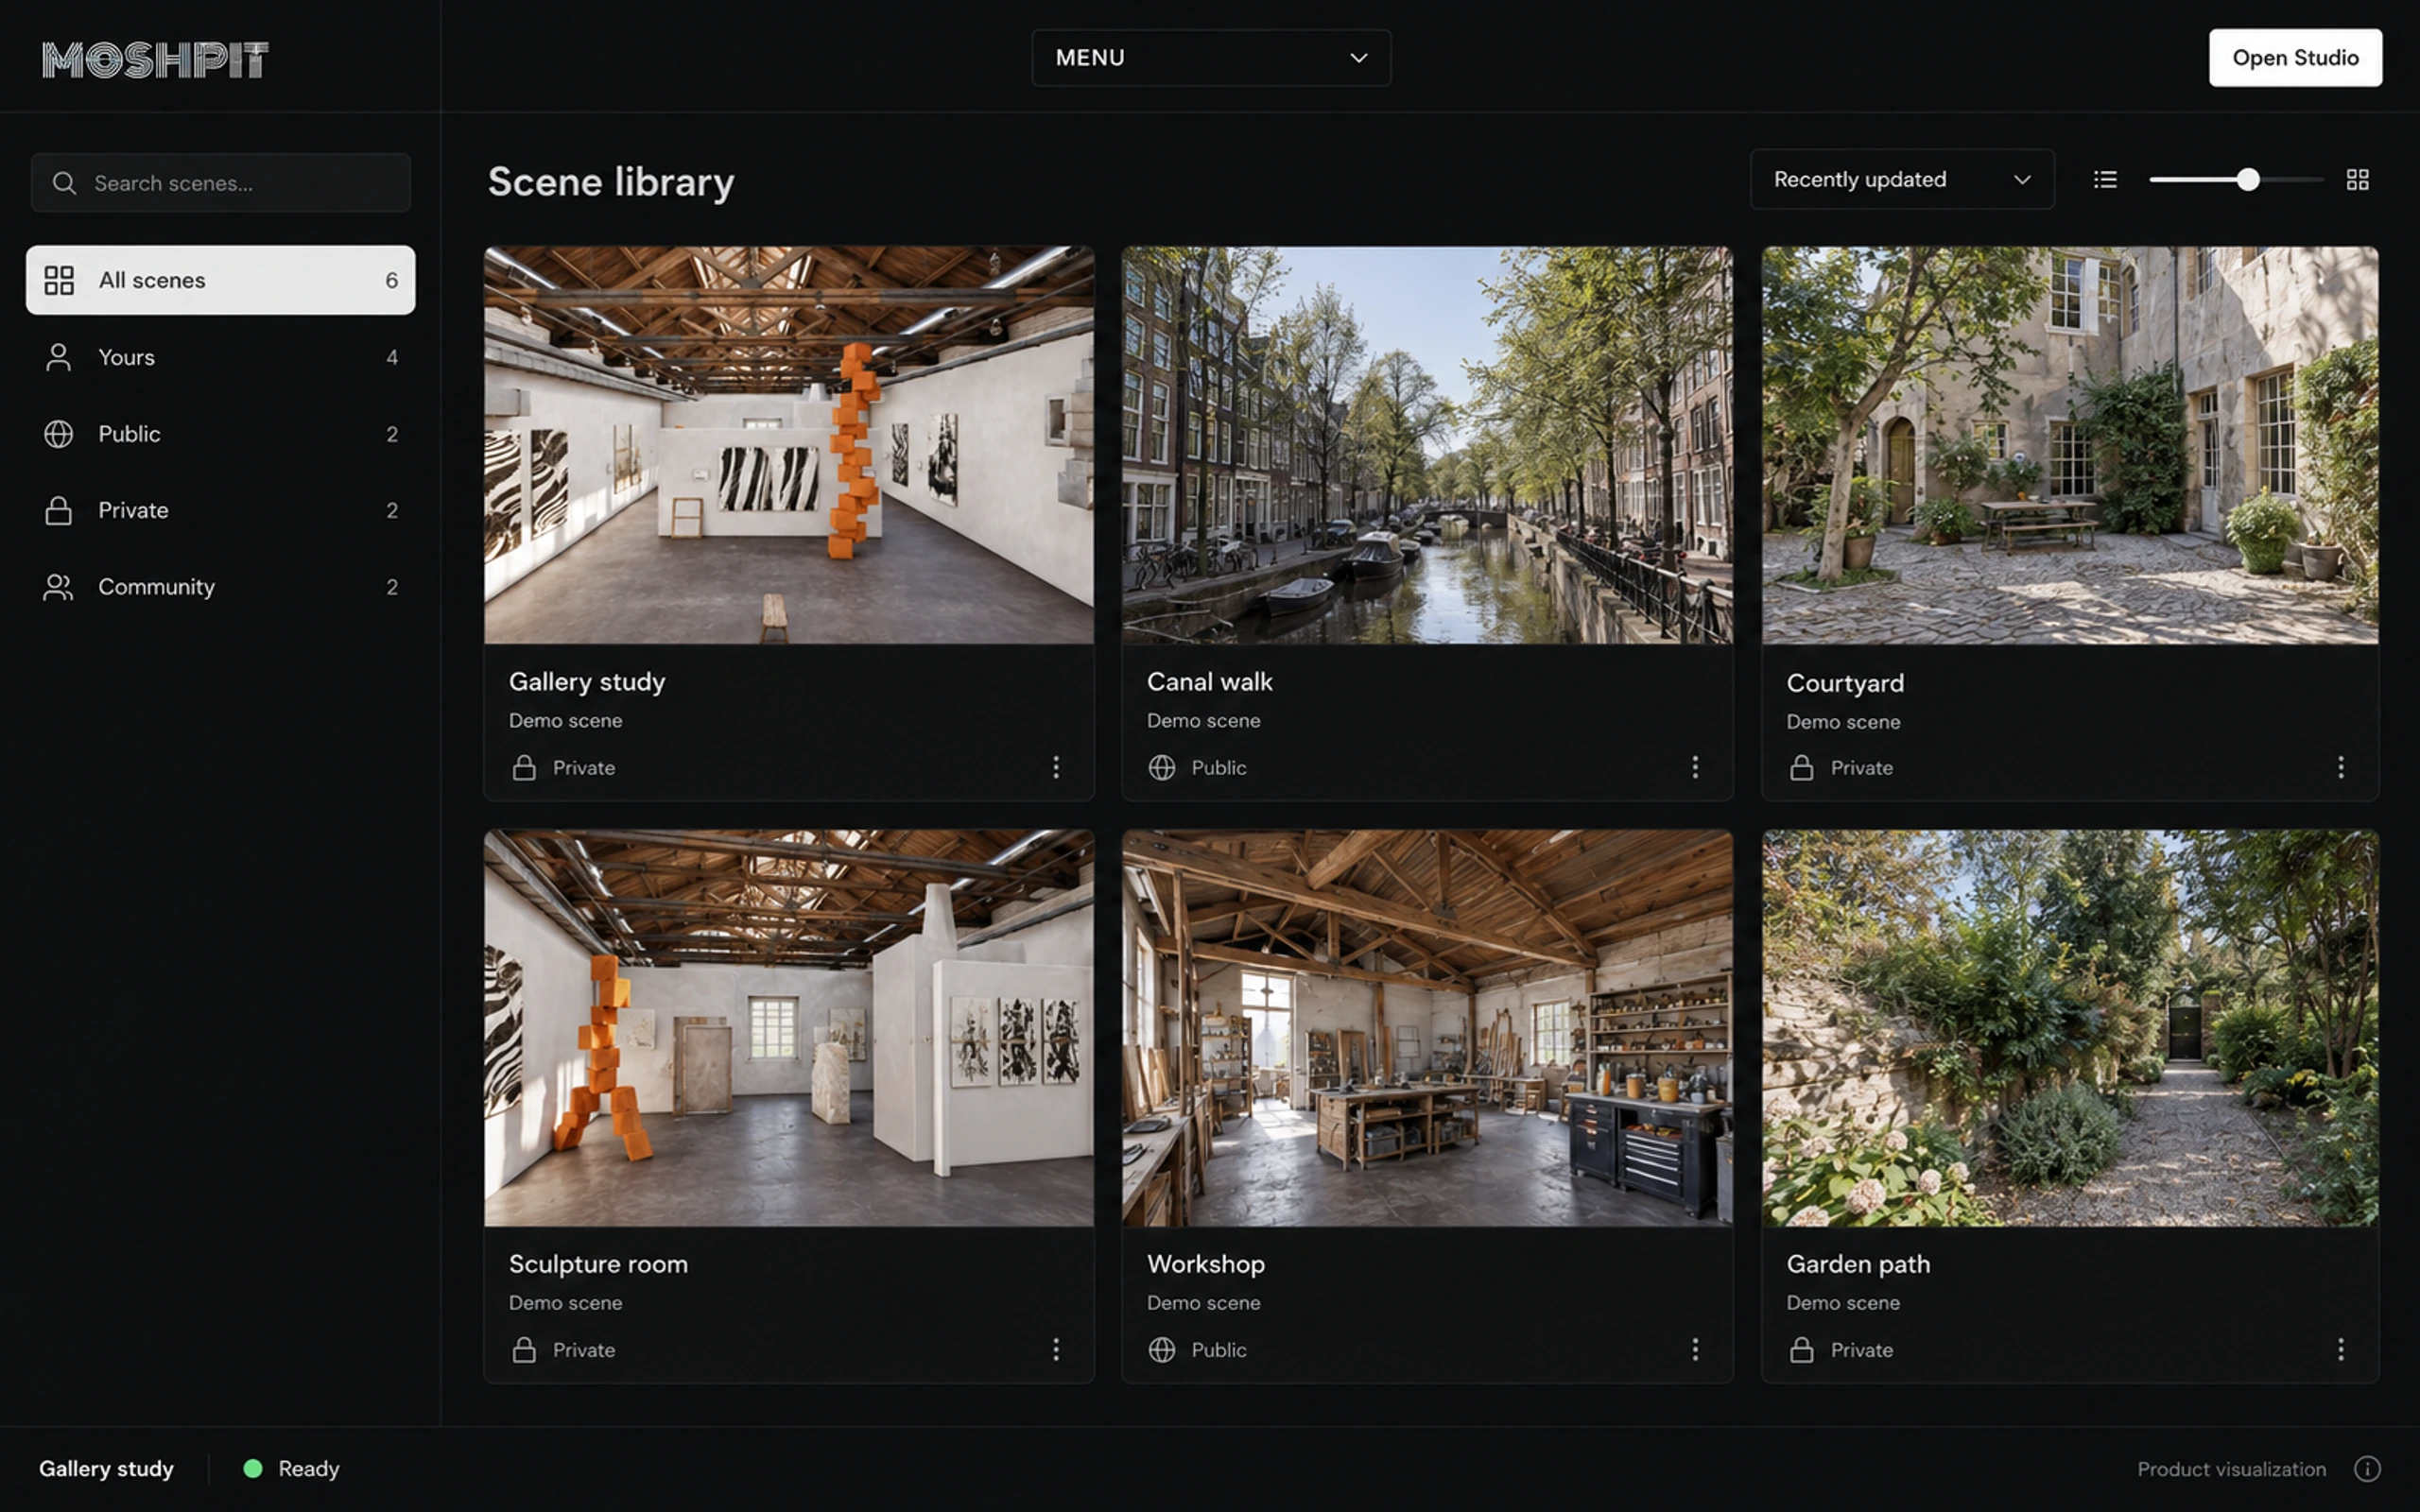Select Private filter in sidebar

point(221,510)
